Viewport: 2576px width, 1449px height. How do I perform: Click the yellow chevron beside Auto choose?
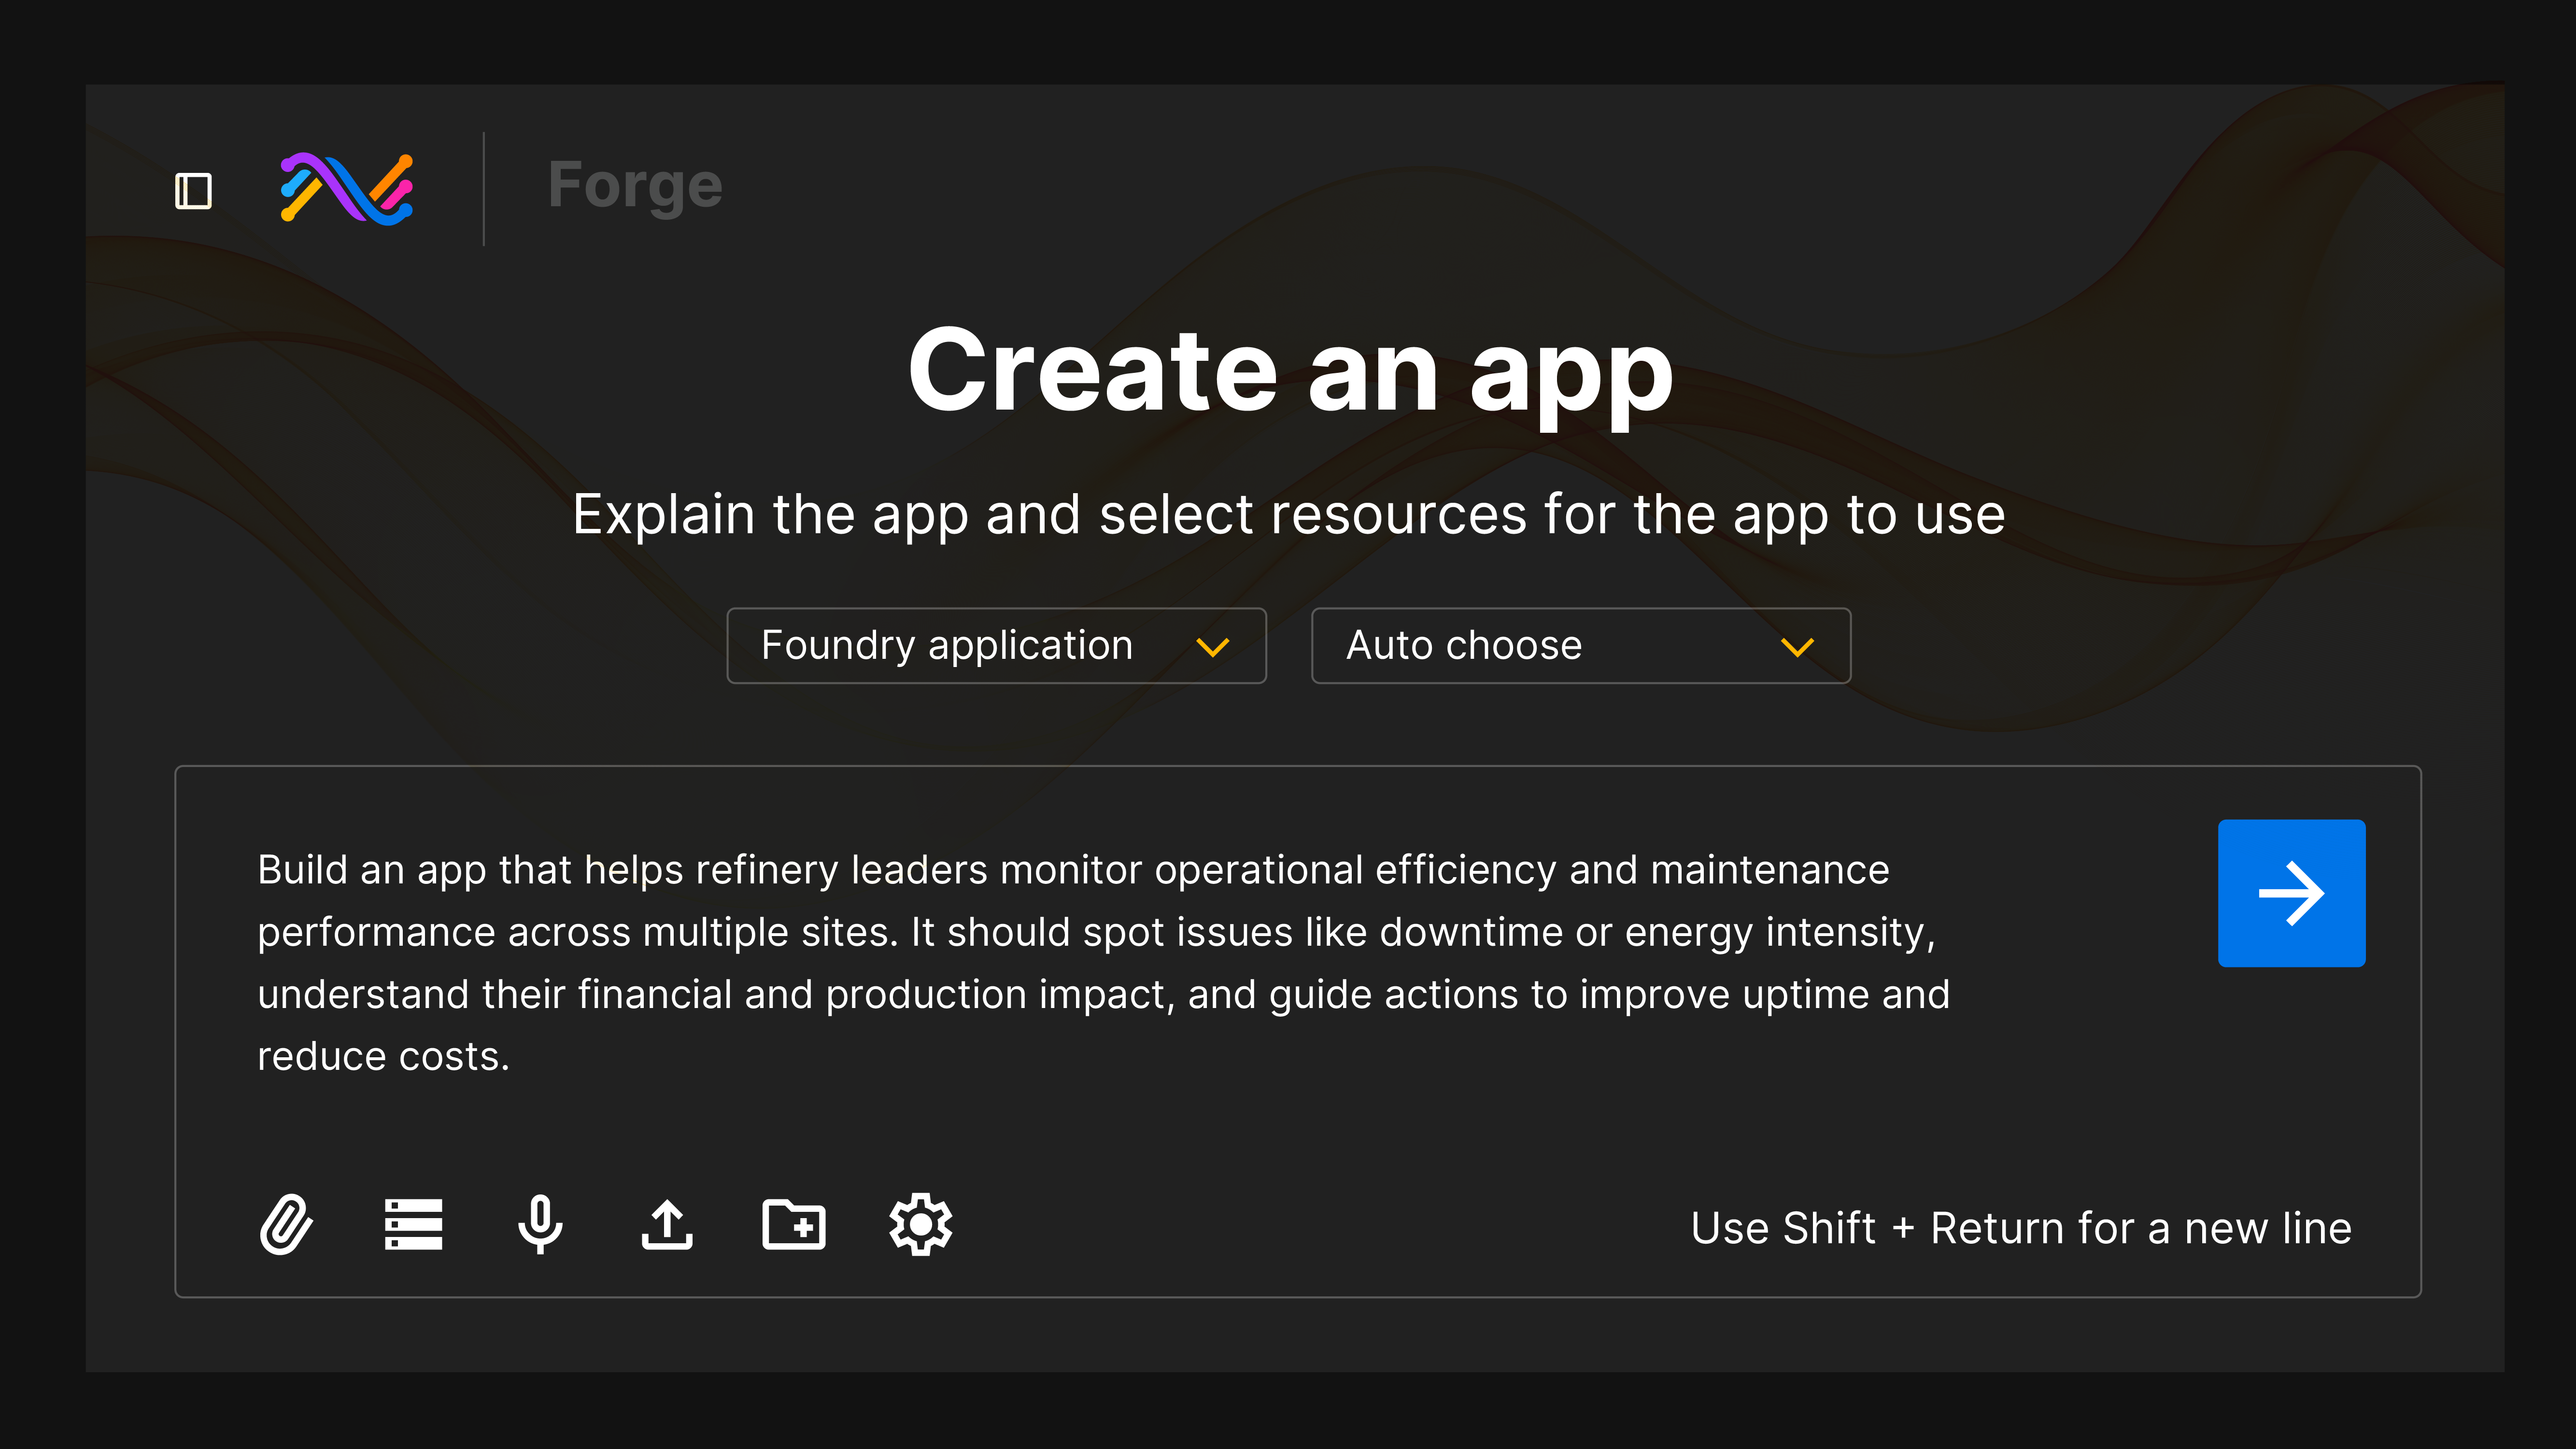[1797, 648]
